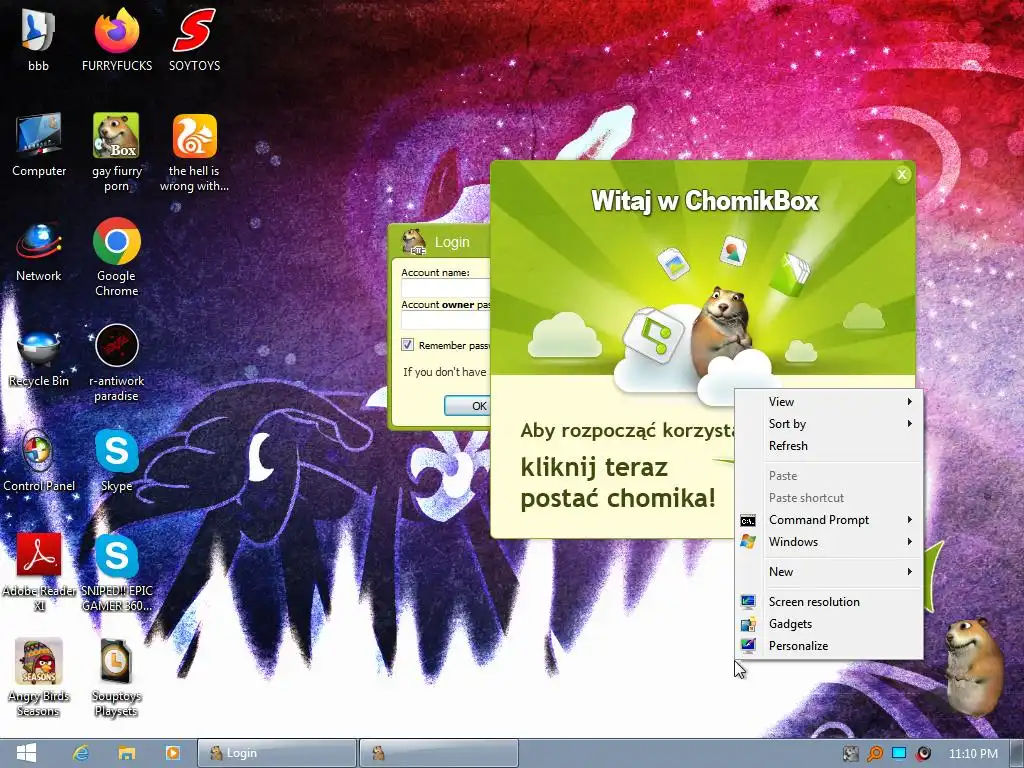Expand the Sort by submenu

pyautogui.click(x=830, y=424)
